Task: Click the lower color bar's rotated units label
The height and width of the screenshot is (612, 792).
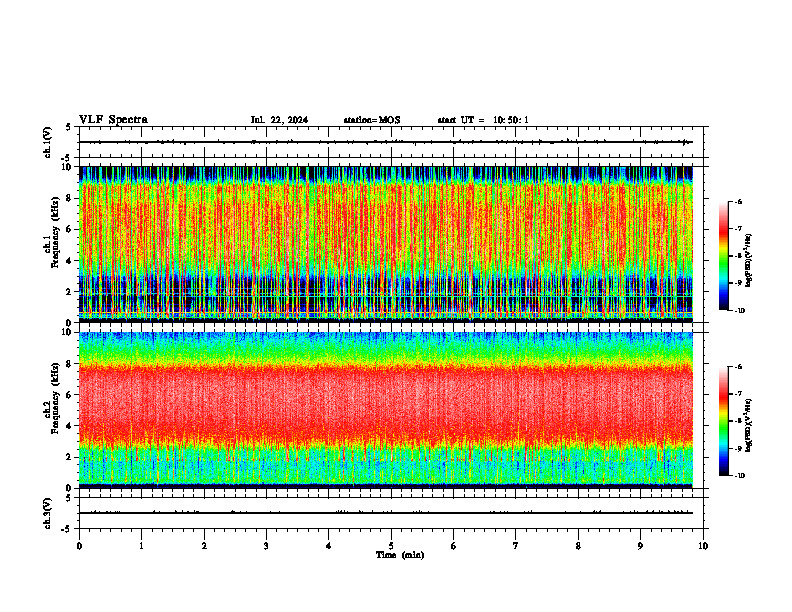Action: [749, 425]
